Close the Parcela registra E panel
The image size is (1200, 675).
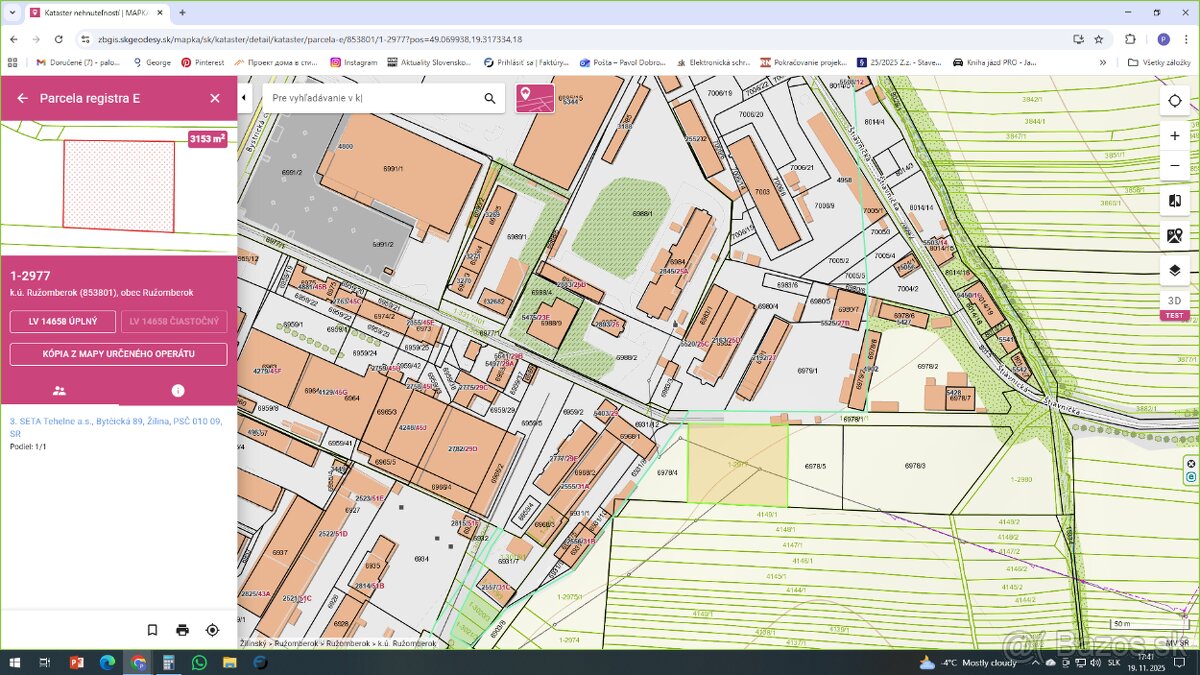pos(214,98)
